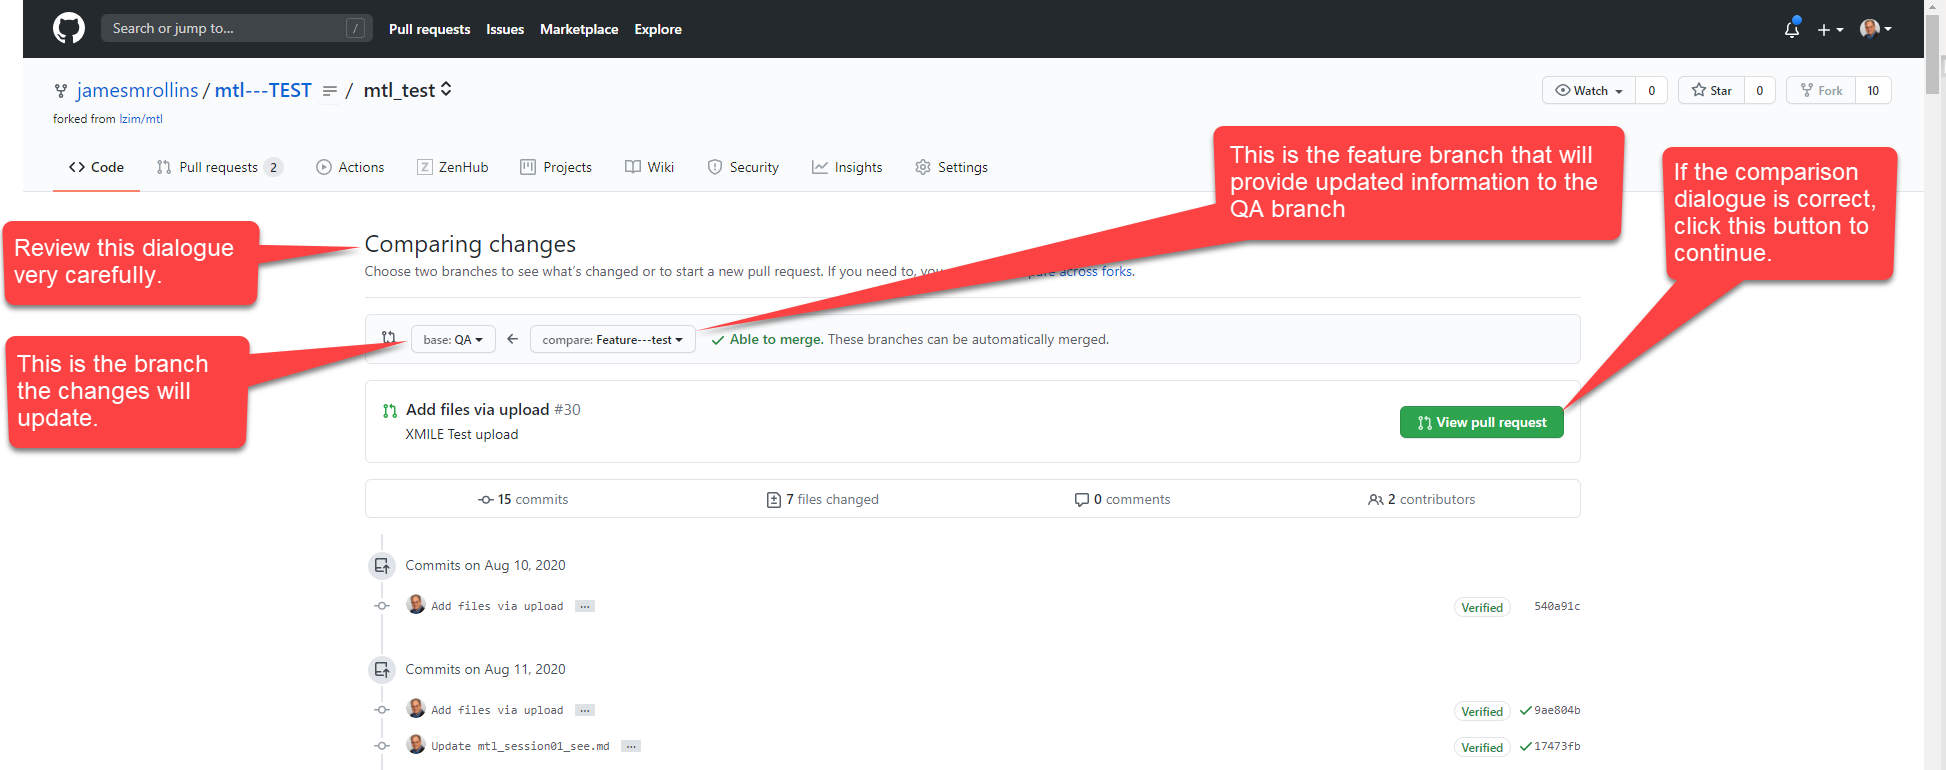Image resolution: width=1946 pixels, height=770 pixels.
Task: Click the compare icon beside base branch
Action: [389, 338]
